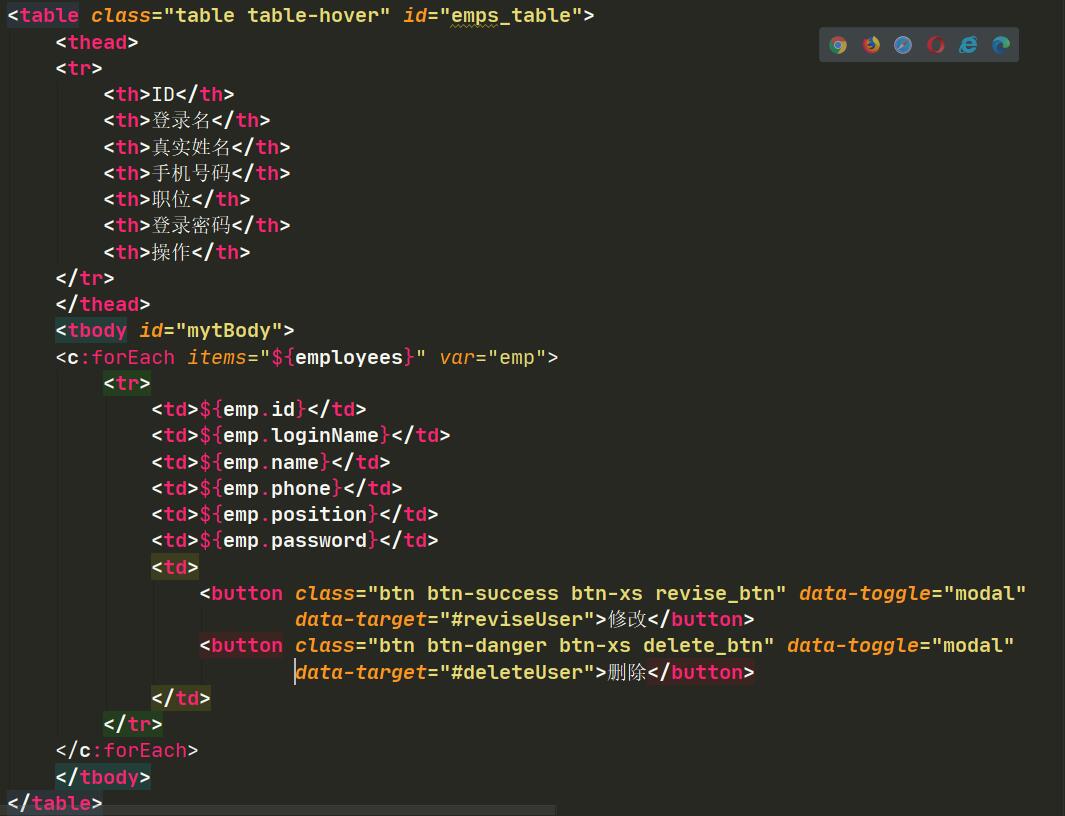Click "btn btn-success btn-xs revise_btn" class string
Screen dimensions: 1065x816
pos(577,594)
